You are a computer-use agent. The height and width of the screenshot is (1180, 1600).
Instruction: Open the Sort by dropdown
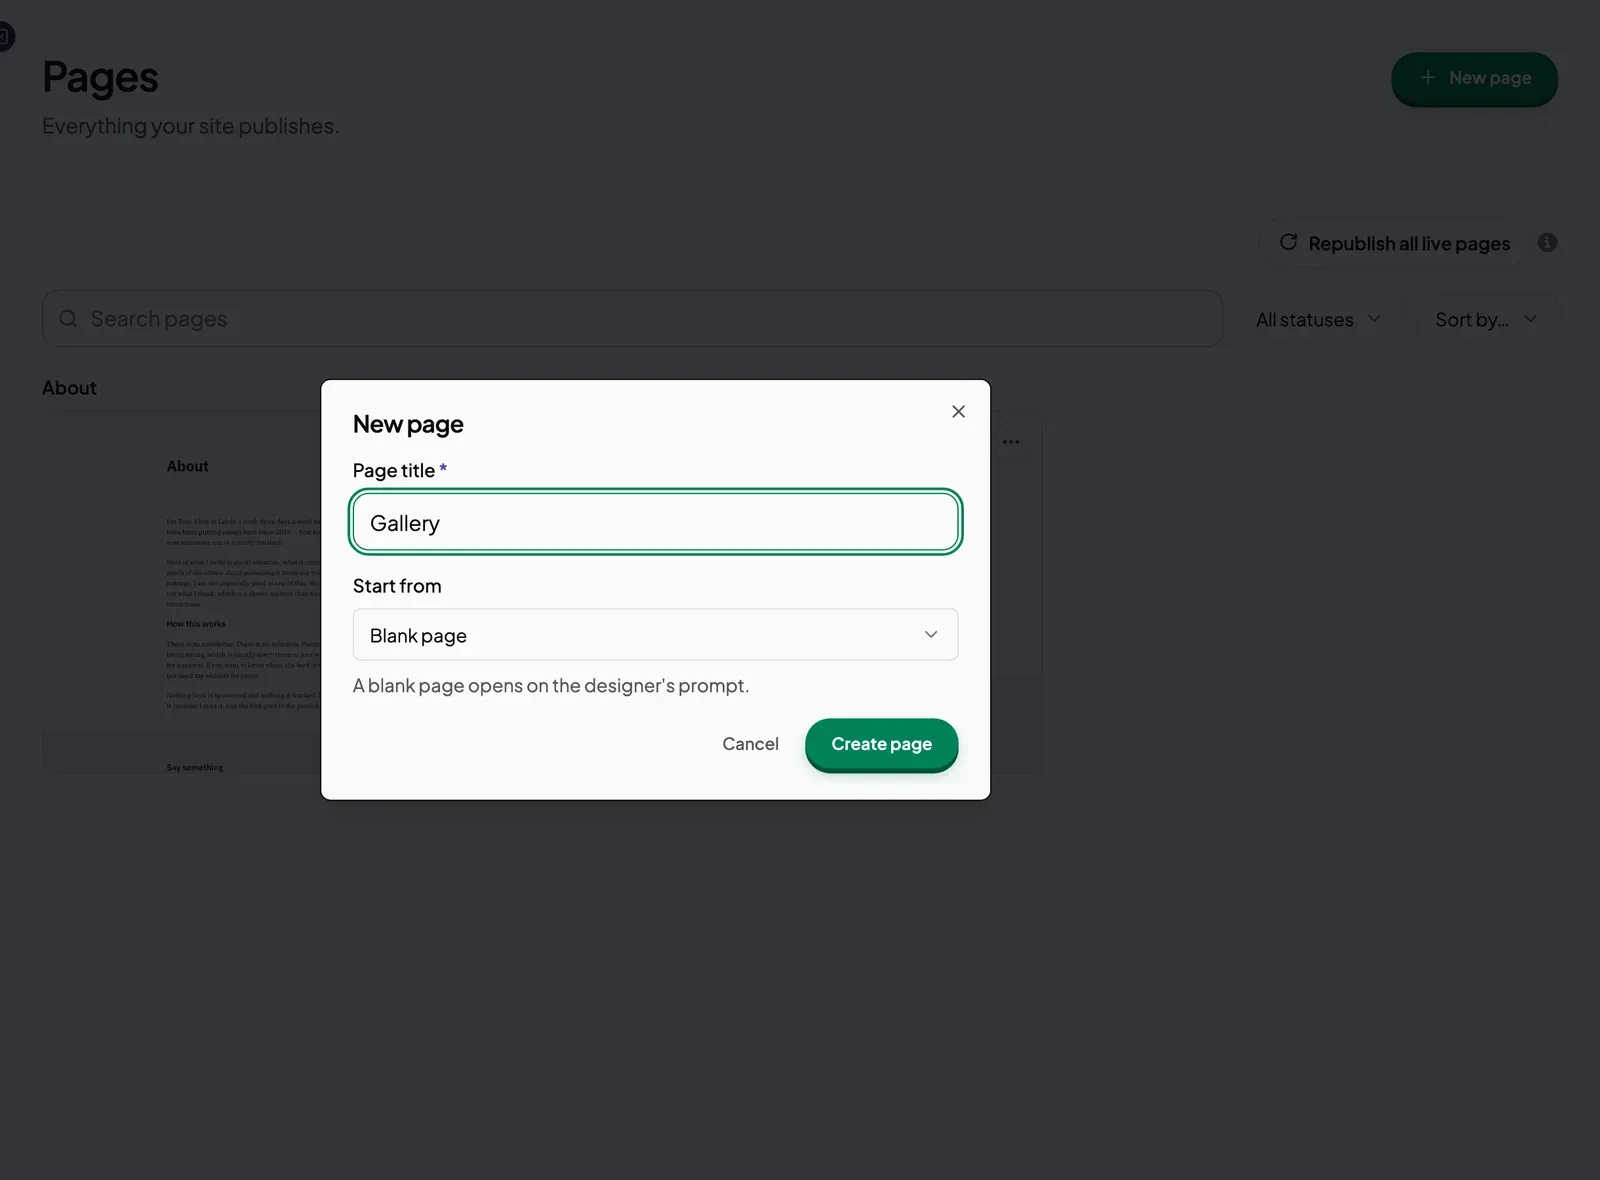click(x=1486, y=320)
